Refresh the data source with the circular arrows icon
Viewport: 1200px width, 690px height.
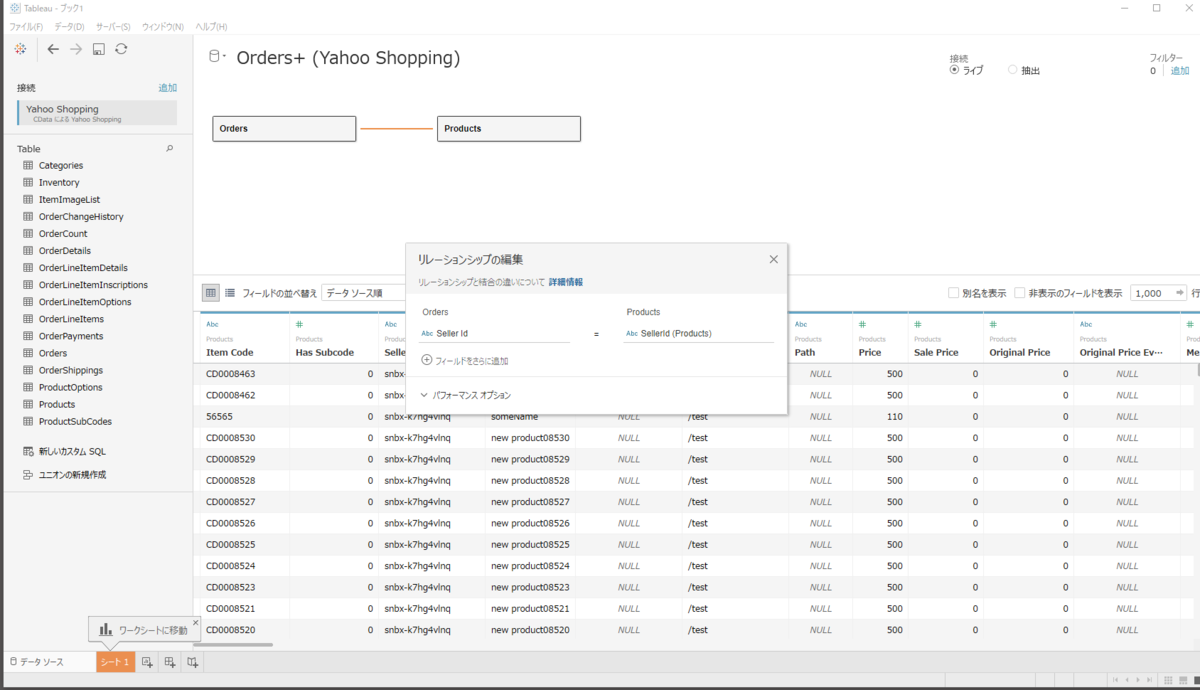click(121, 49)
